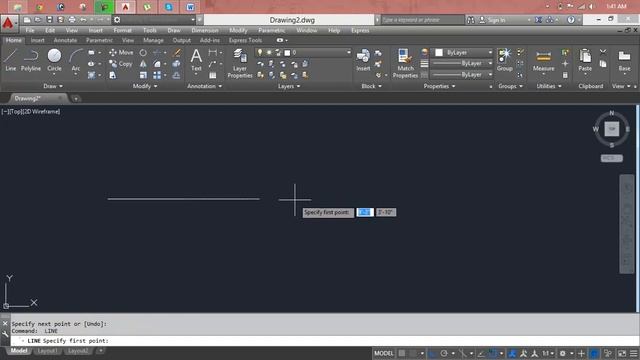Image resolution: width=640 pixels, height=360 pixels.
Task: Click the command line customize wrench icon
Action: point(5,334)
